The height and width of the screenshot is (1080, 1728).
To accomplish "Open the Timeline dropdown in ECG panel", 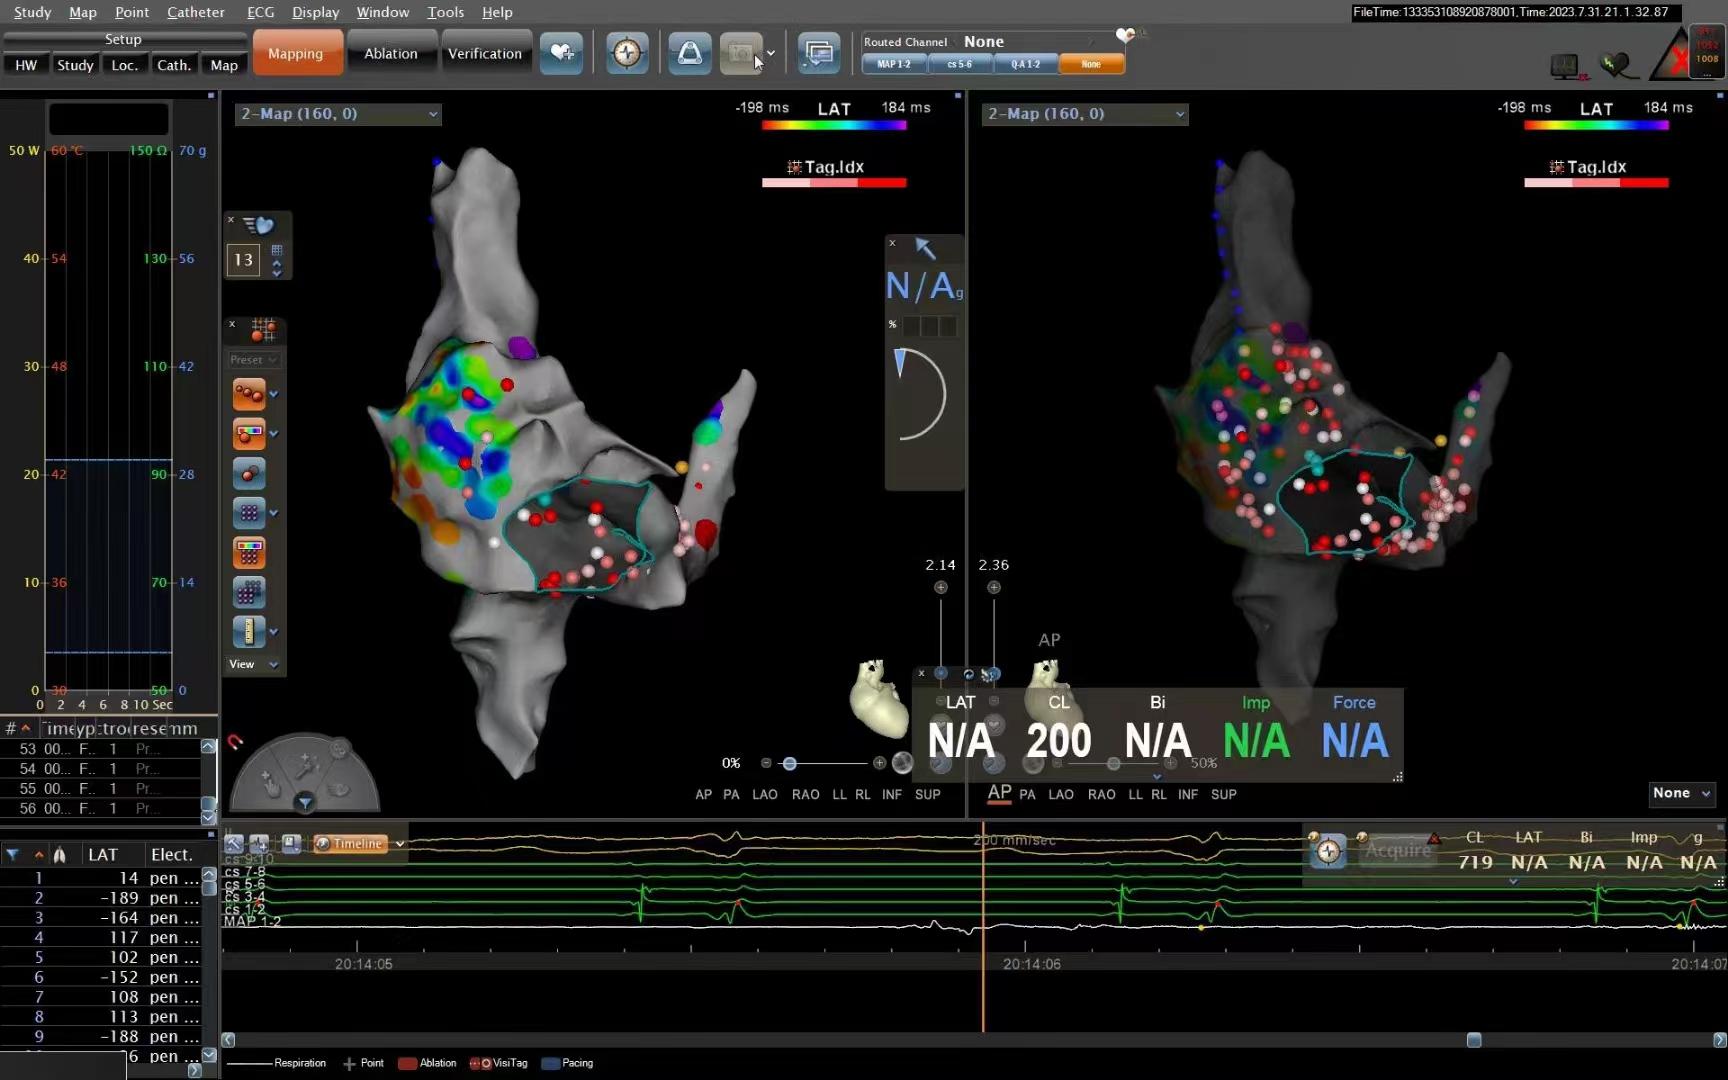I will pos(399,844).
